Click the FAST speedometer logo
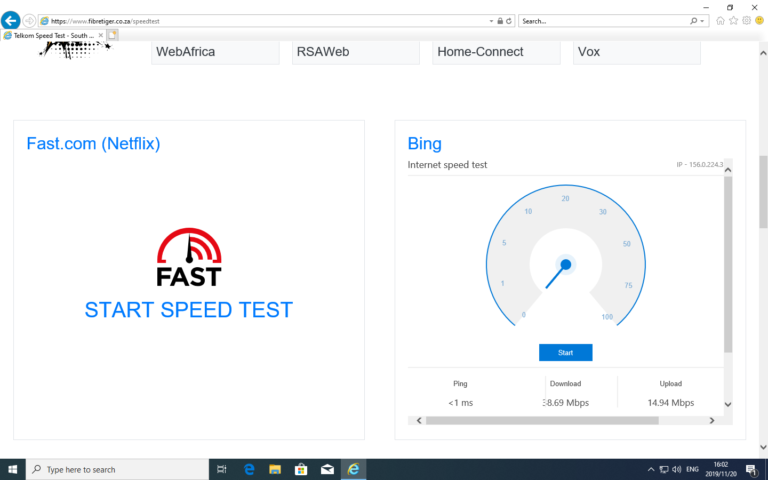This screenshot has height=480, width=768. [189, 257]
